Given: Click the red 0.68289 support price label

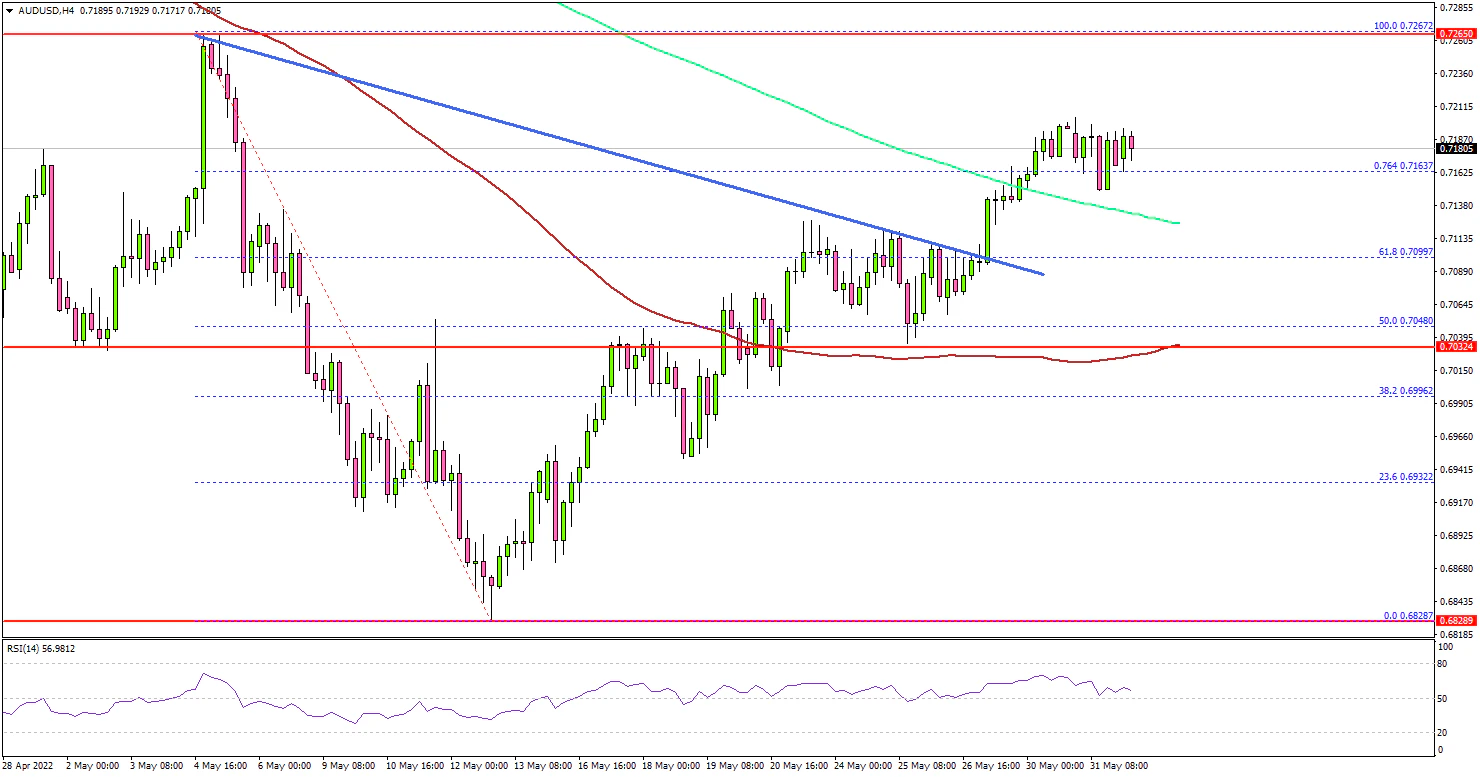Looking at the screenshot, I should coord(1456,620).
